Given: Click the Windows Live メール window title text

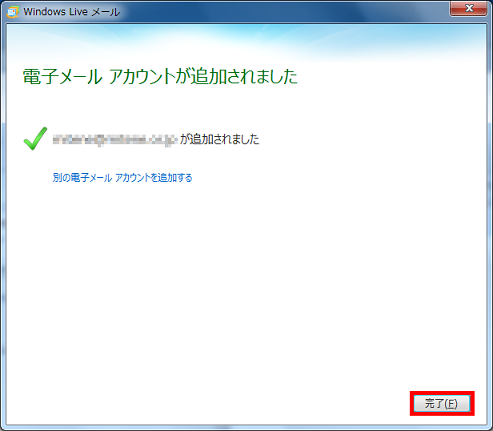Looking at the screenshot, I should click(x=72, y=12).
